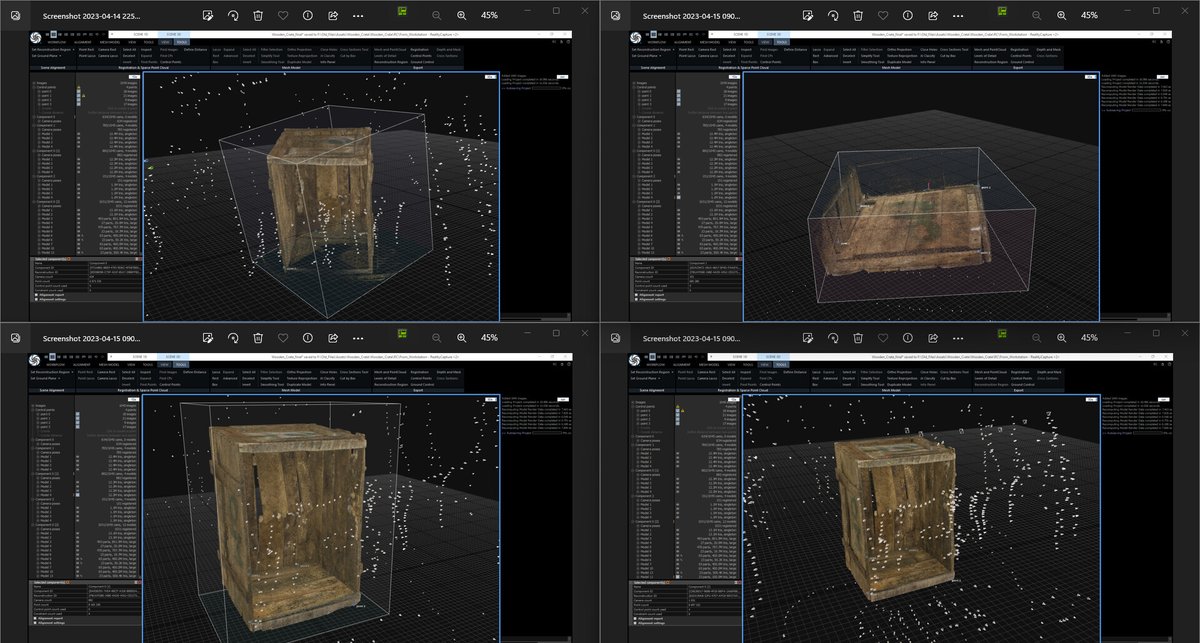Click the Define Distance button
Image resolution: width=1200 pixels, height=643 pixels.
click(x=194, y=49)
